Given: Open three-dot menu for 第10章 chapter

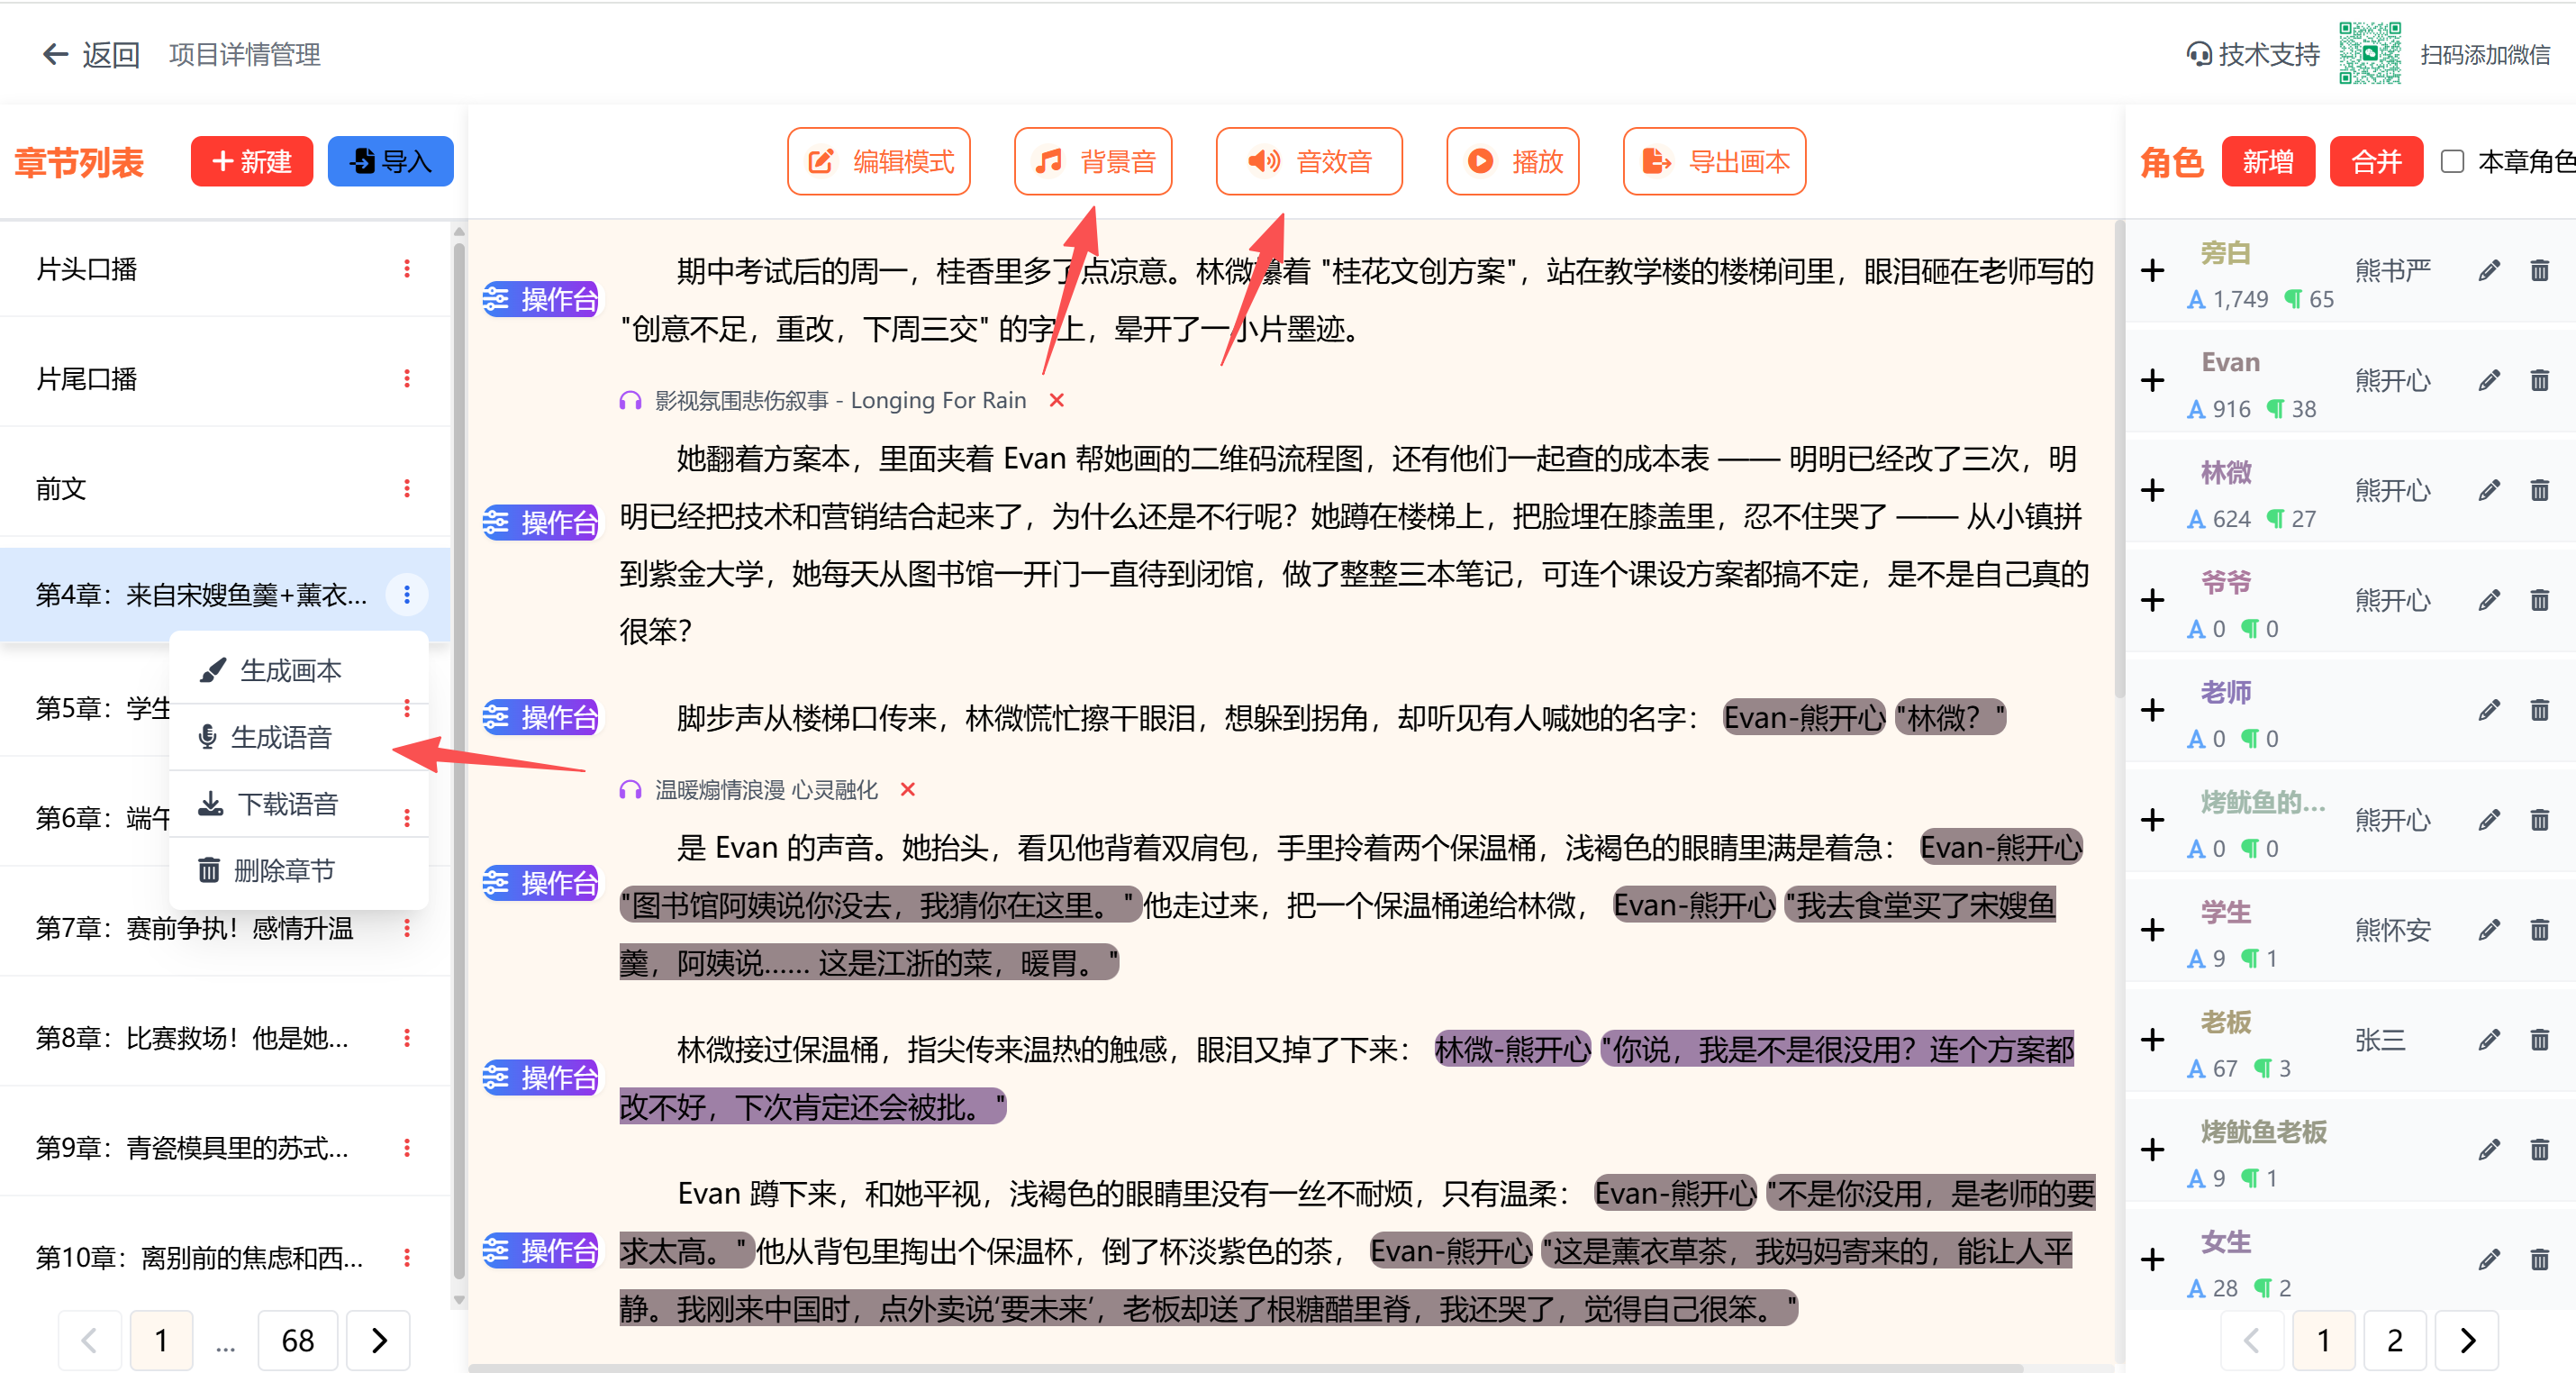Looking at the screenshot, I should (x=407, y=1258).
